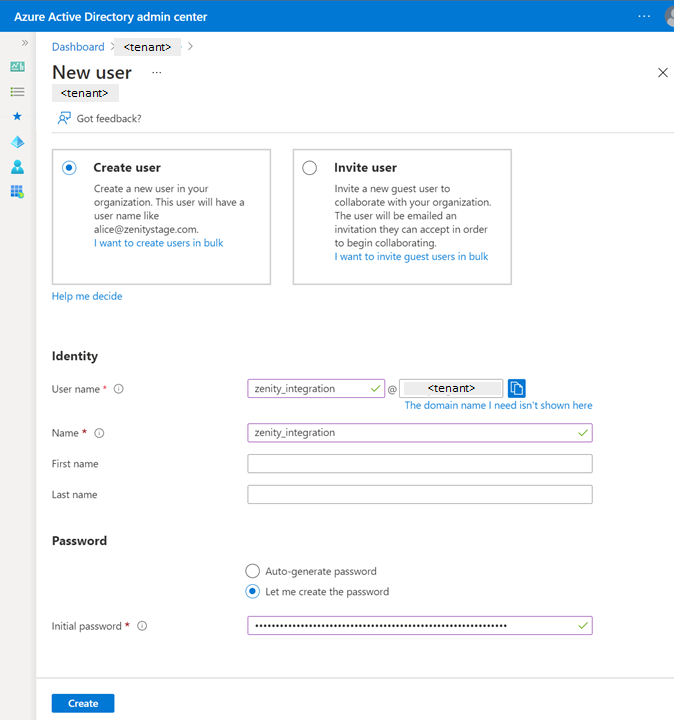Click the Favorites star icon in sidebar

click(x=17, y=117)
